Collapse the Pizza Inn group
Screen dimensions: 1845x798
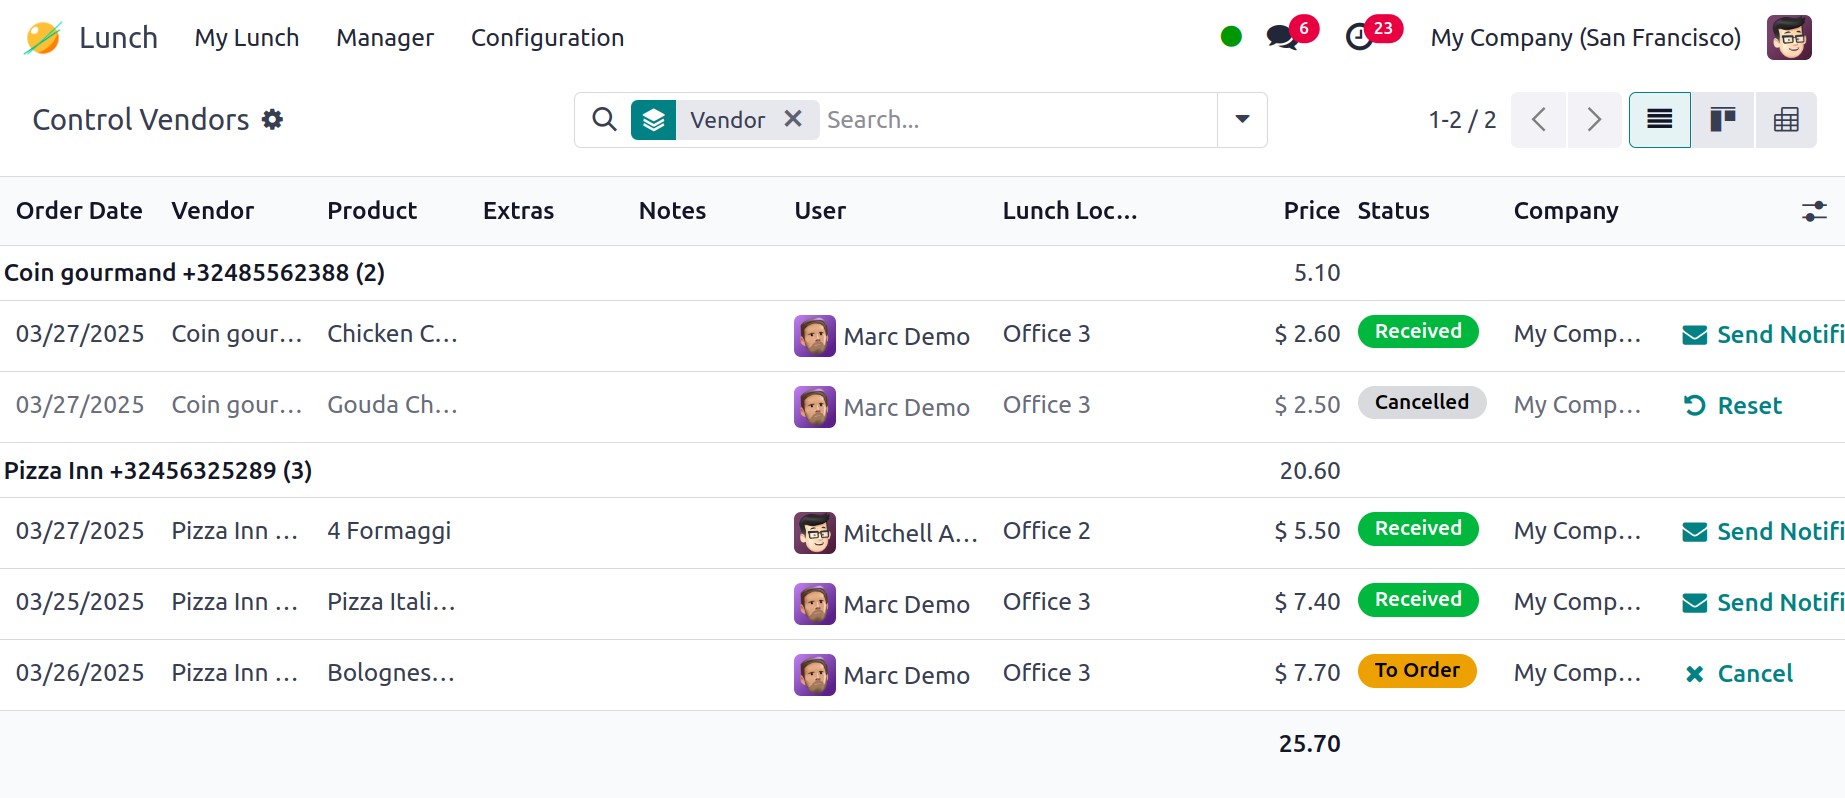[158, 471]
